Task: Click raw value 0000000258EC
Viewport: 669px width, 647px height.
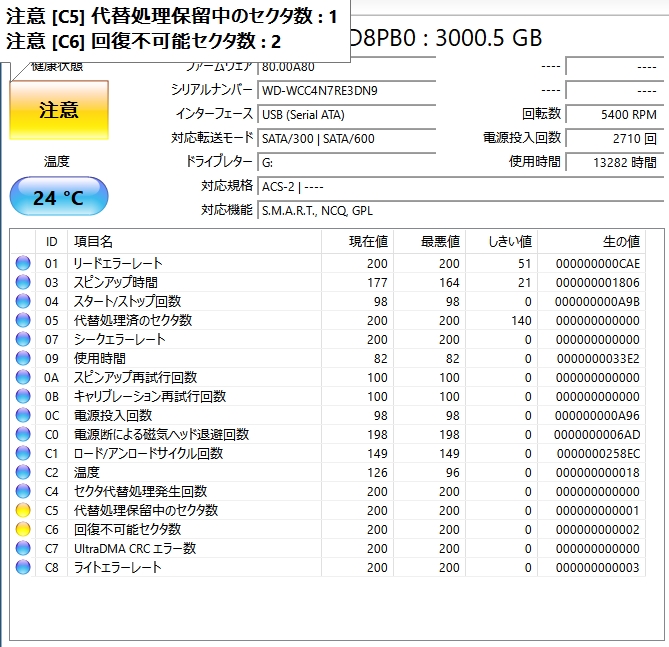Action: [x=598, y=453]
